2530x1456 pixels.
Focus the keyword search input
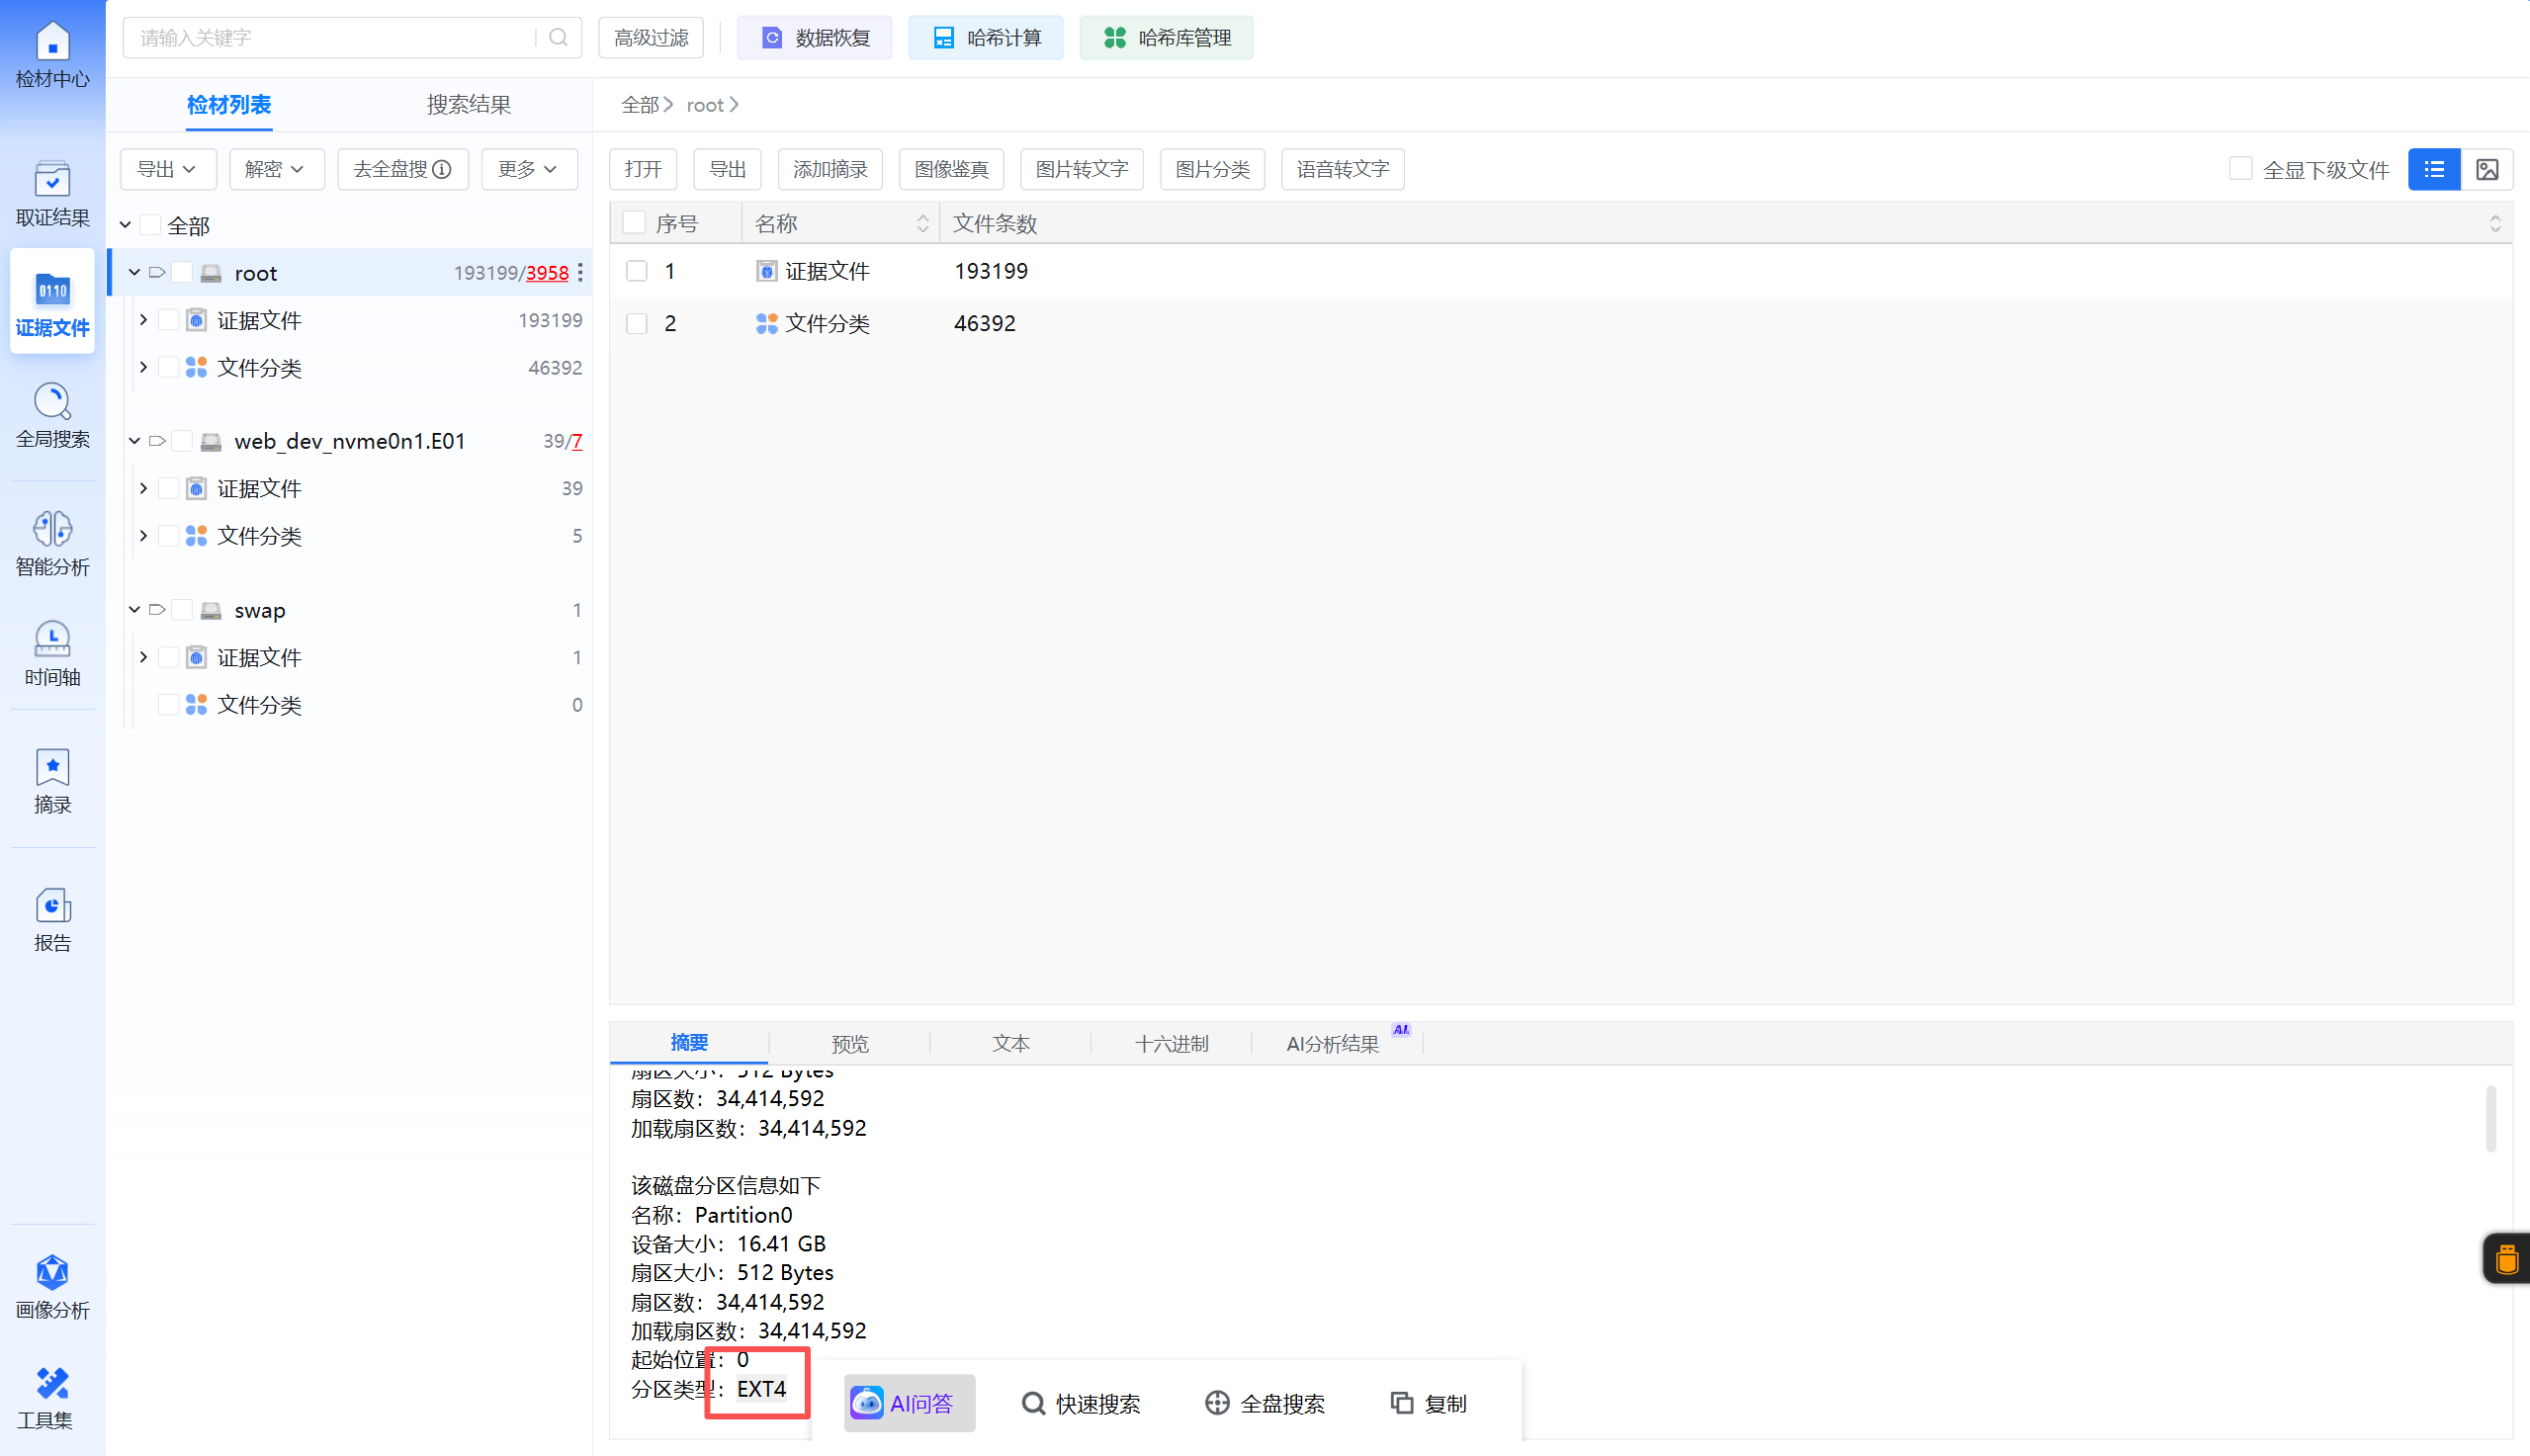[335, 38]
